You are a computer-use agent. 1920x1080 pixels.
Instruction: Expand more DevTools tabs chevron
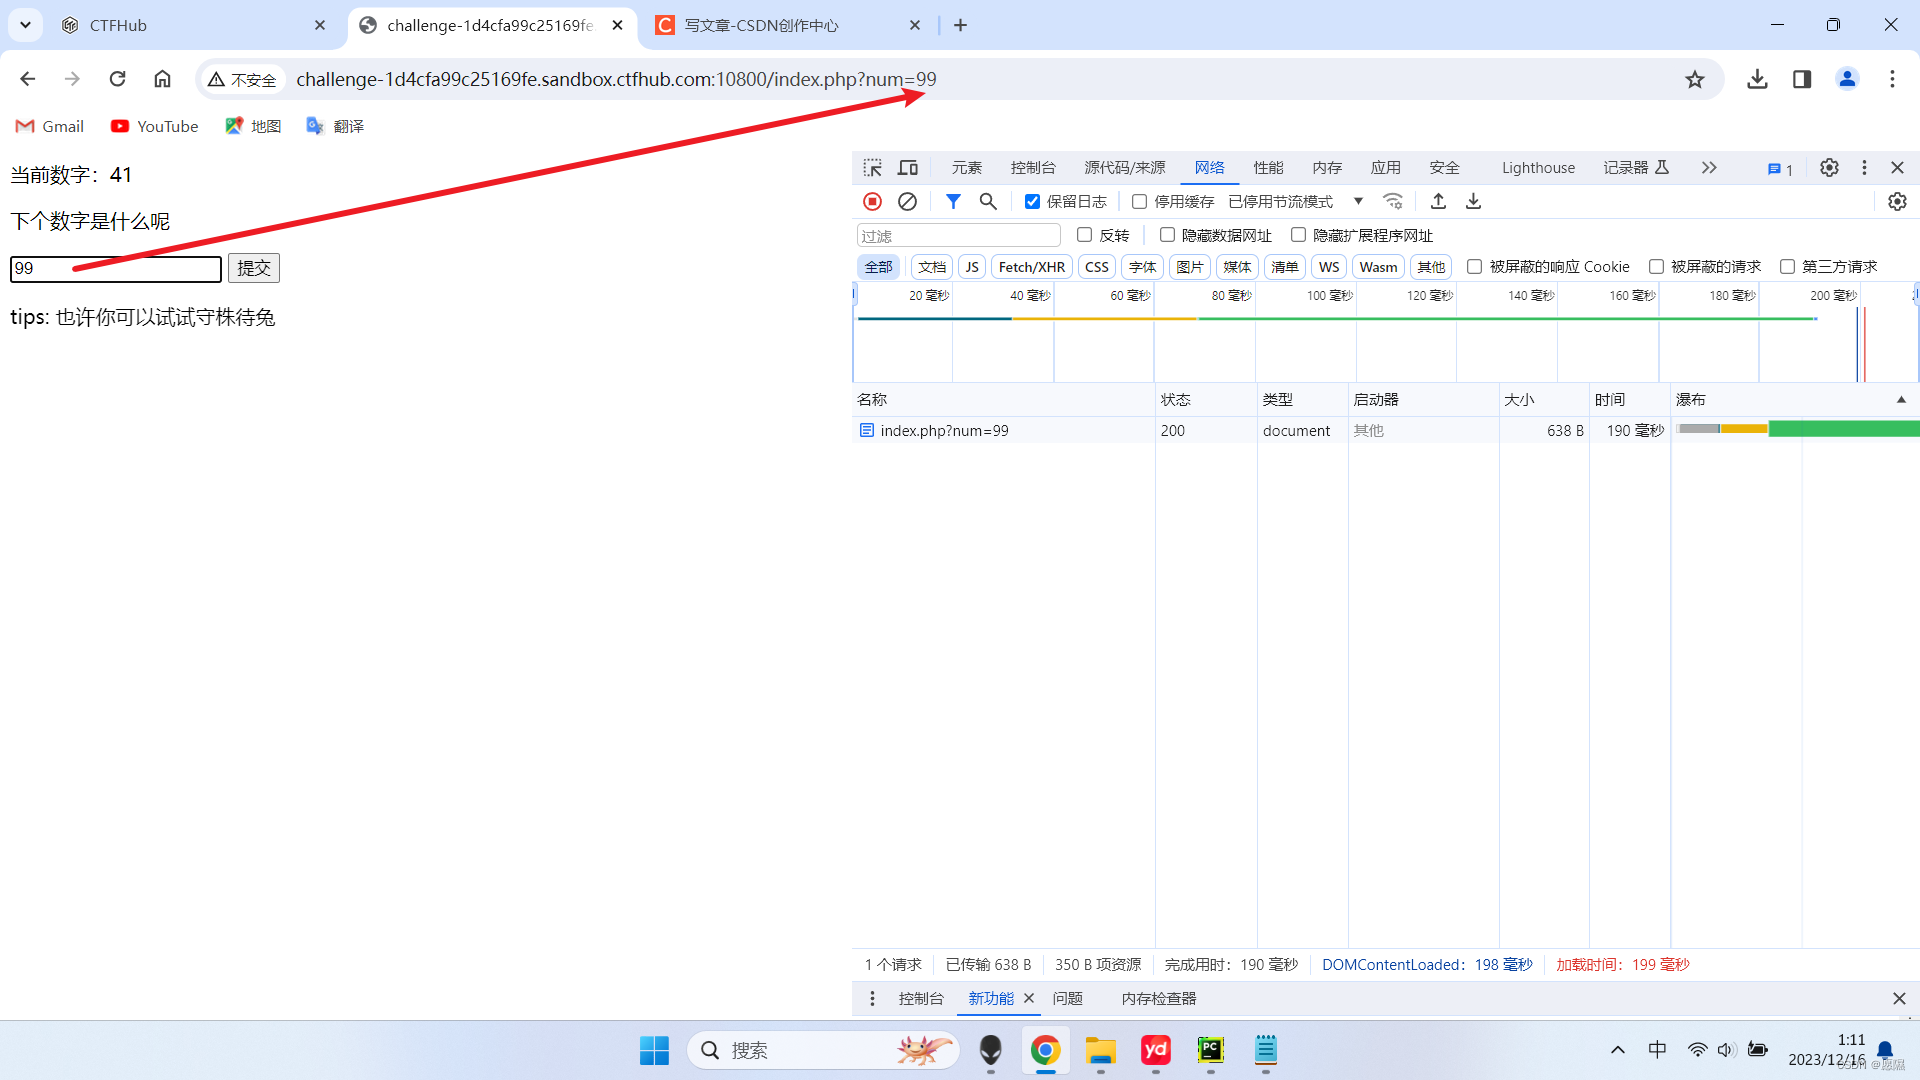(1709, 167)
